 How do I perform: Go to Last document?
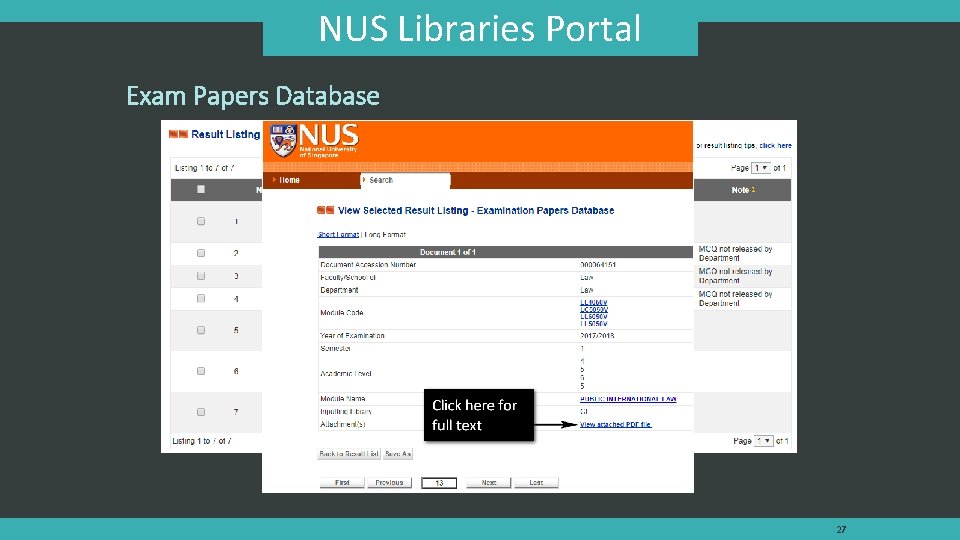[536, 482]
